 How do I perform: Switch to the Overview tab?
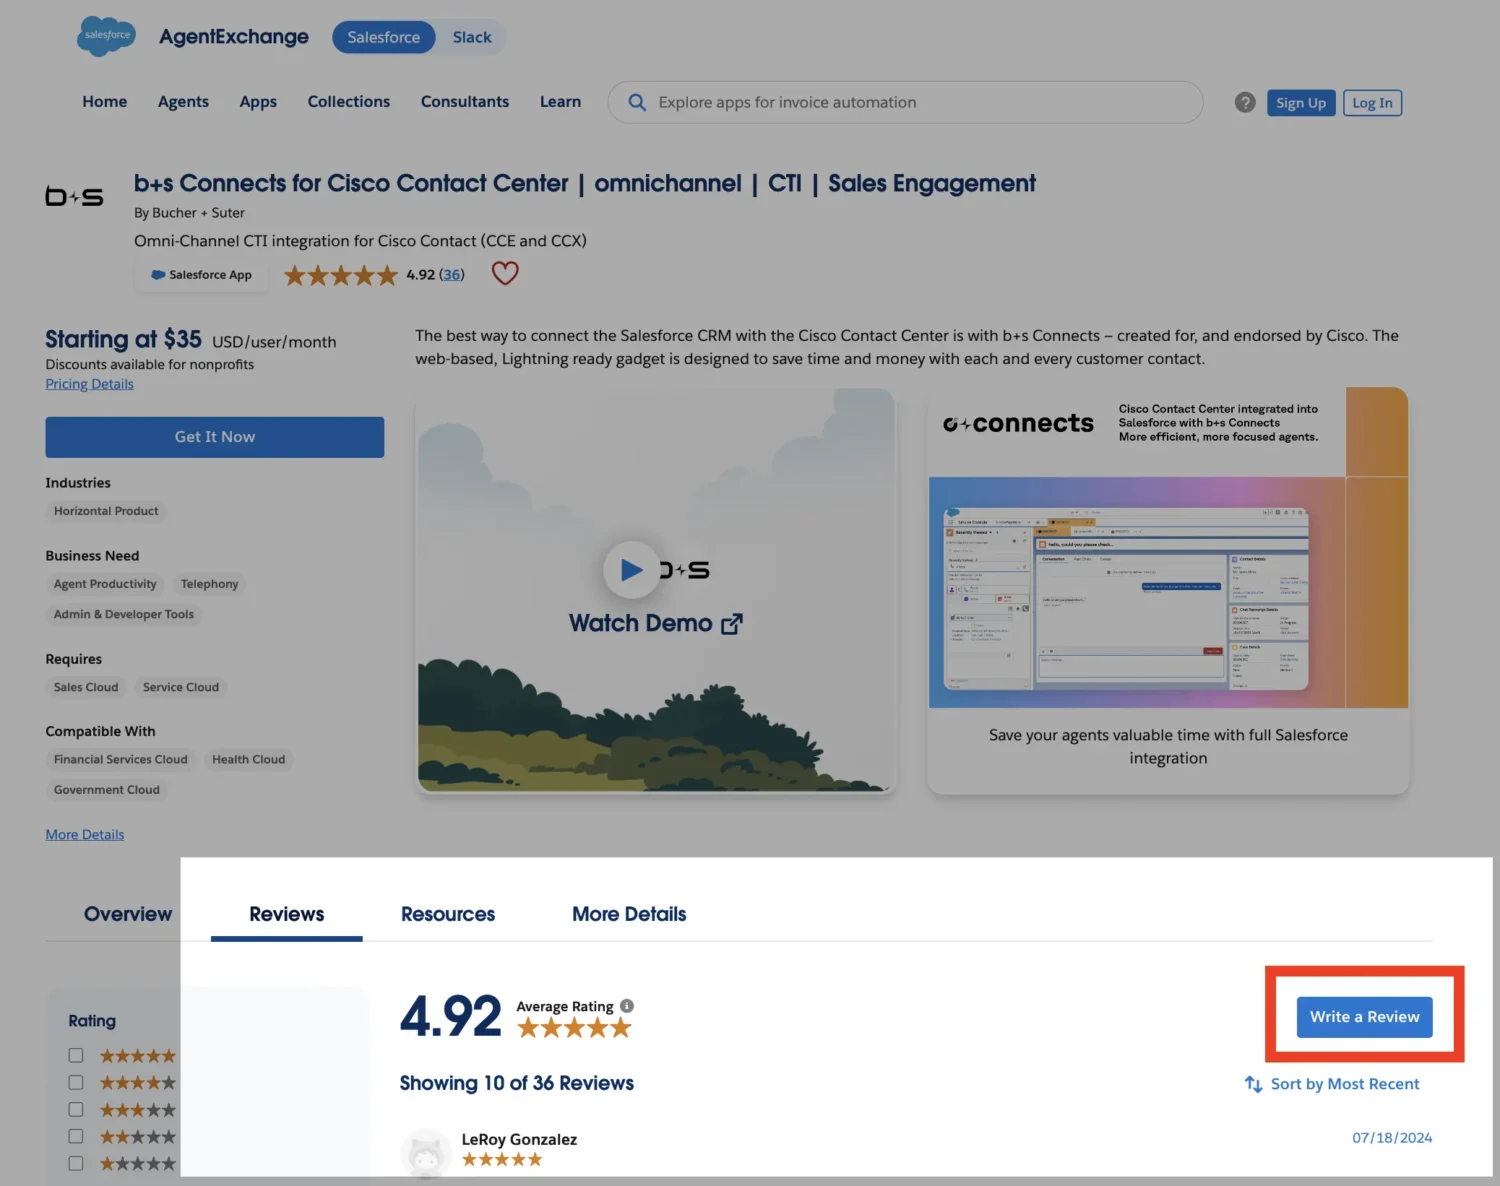[128, 914]
